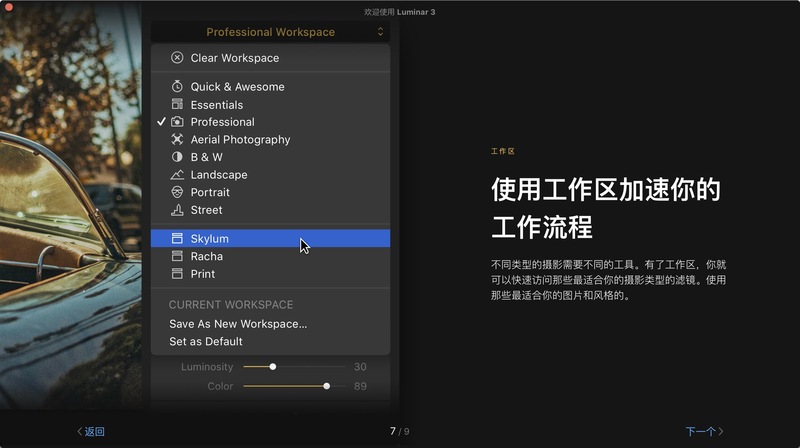
Task: Select the Quick & Awesome workspace
Action: tap(270, 86)
